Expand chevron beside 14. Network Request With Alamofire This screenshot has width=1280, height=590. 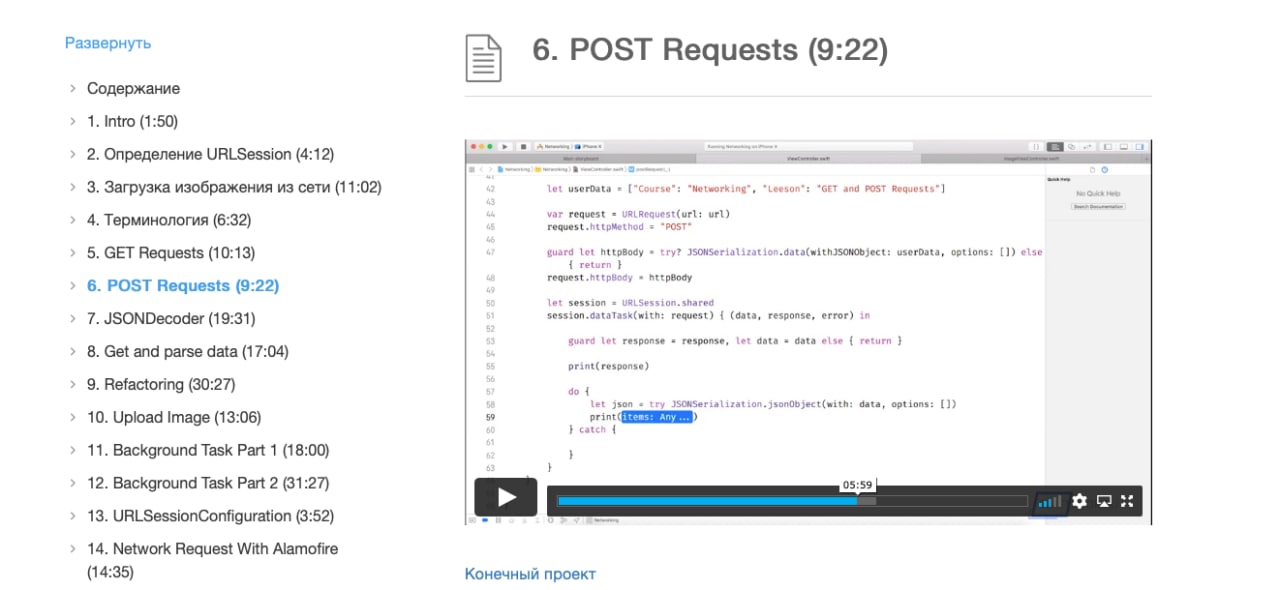pyautogui.click(x=73, y=548)
